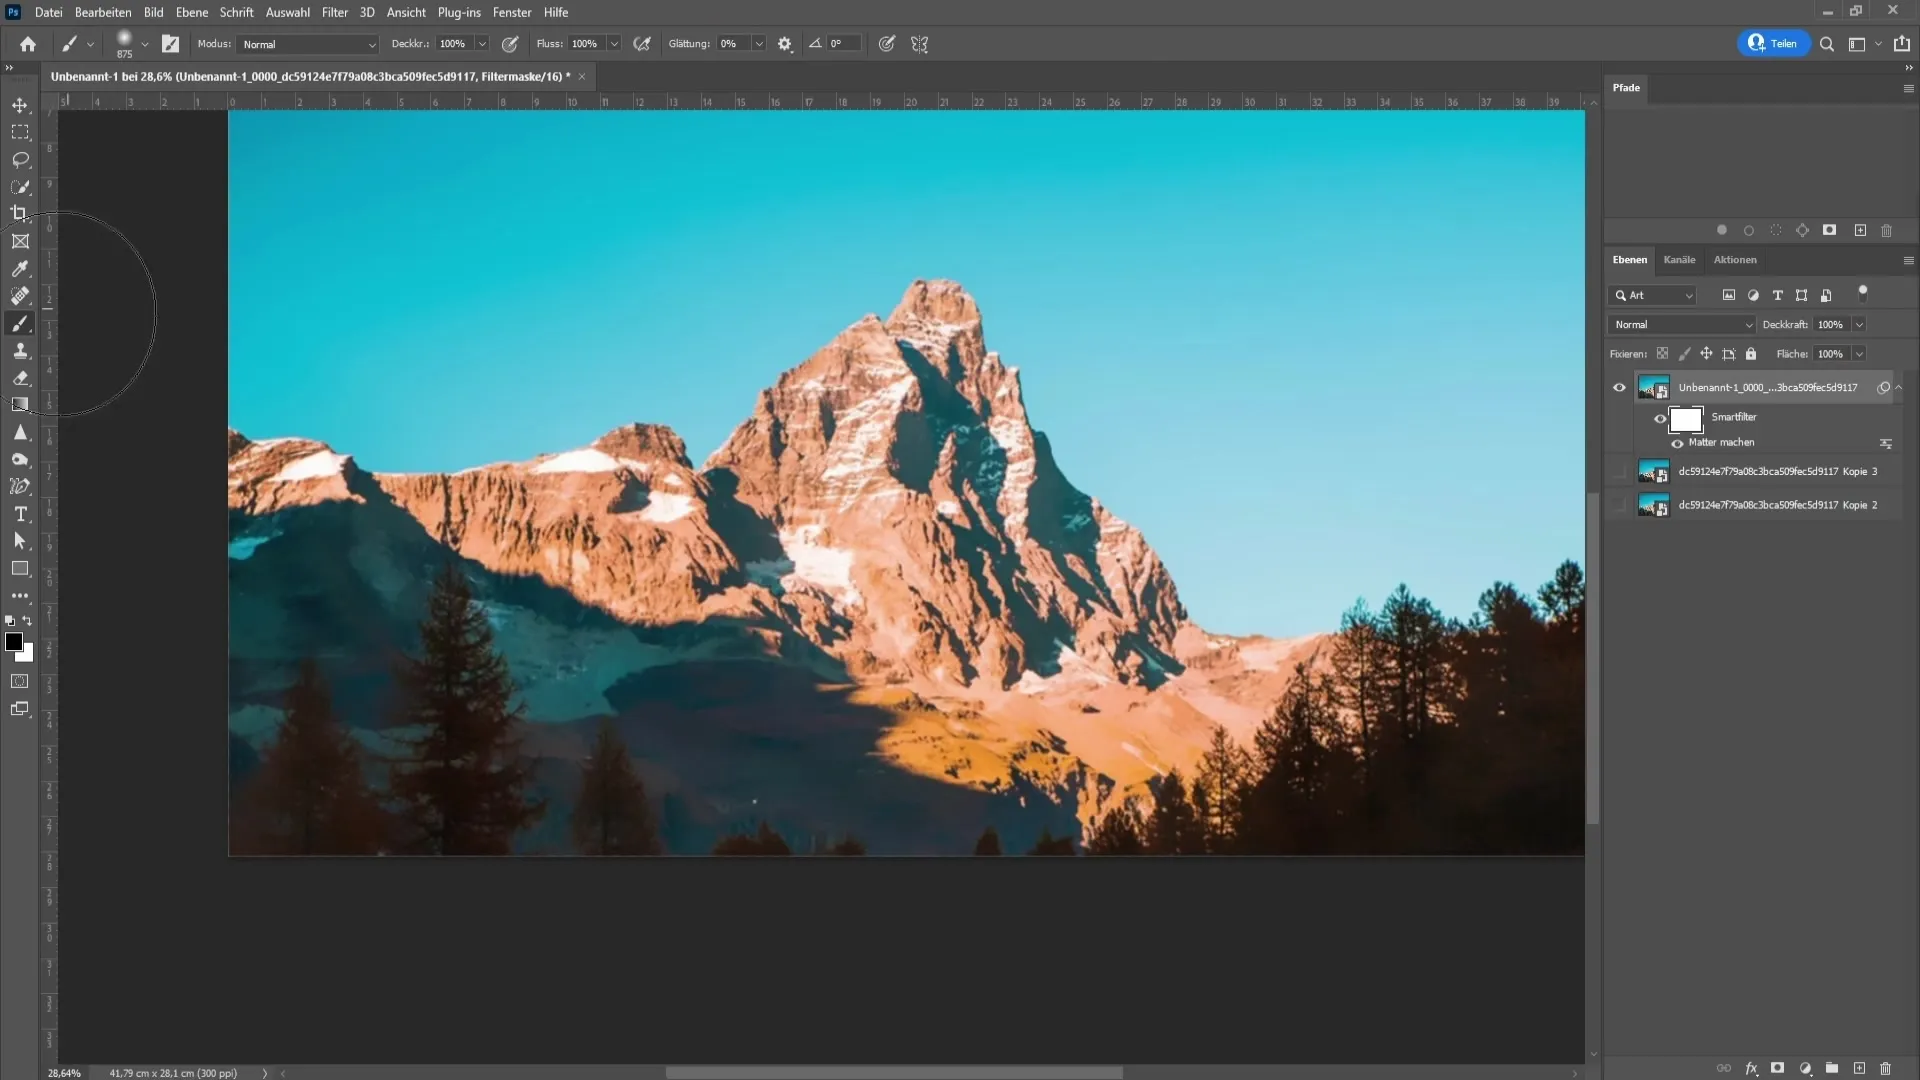Select the Crop tool
Viewport: 1920px width, 1080px height.
[20, 214]
